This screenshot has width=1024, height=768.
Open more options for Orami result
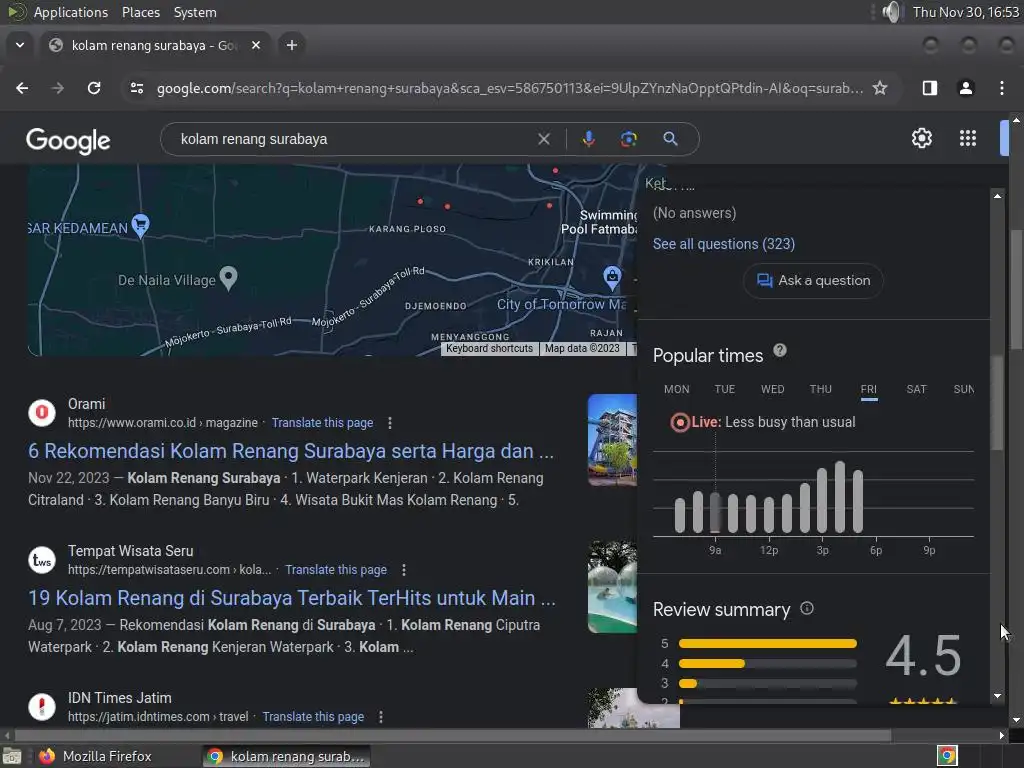point(390,423)
